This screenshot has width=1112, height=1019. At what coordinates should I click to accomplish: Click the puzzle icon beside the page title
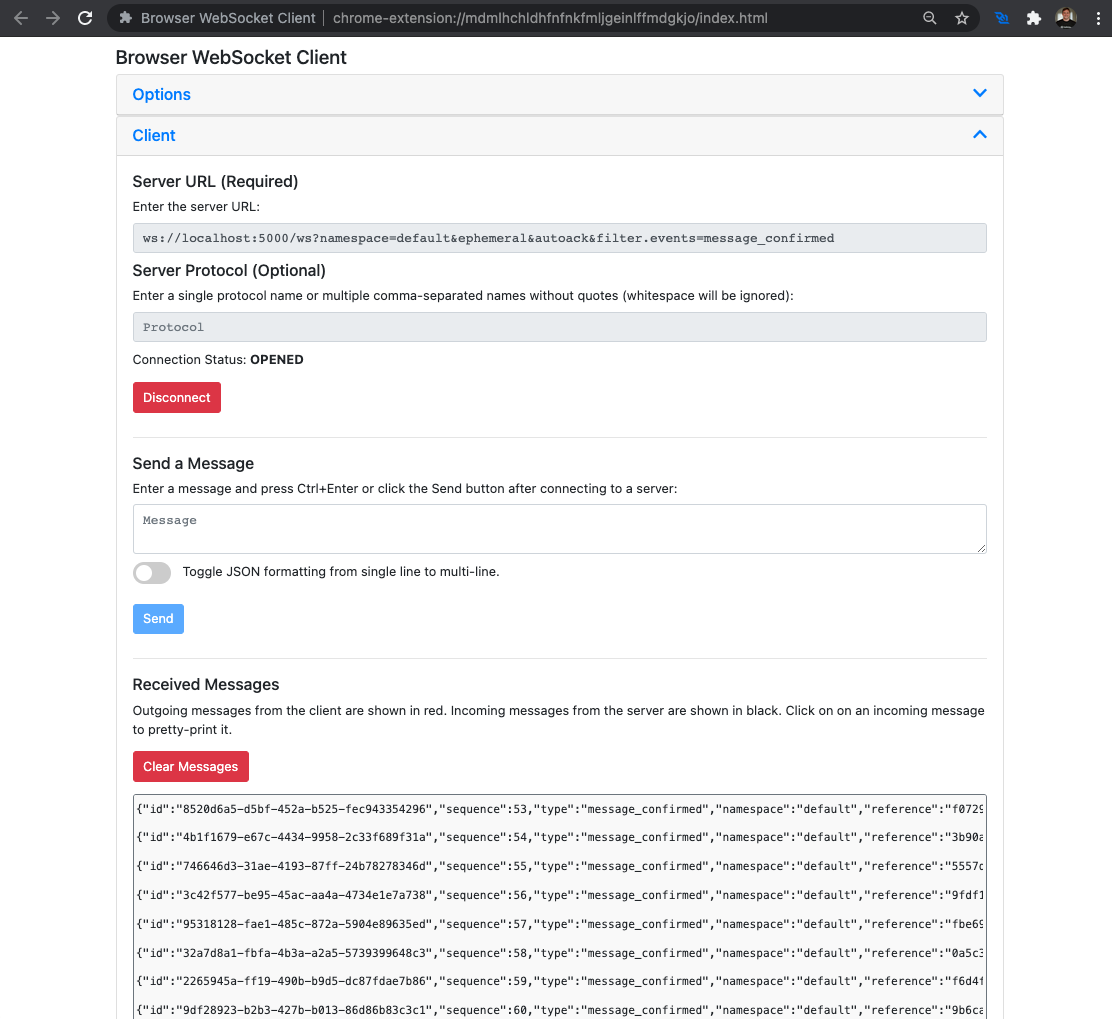tap(126, 17)
